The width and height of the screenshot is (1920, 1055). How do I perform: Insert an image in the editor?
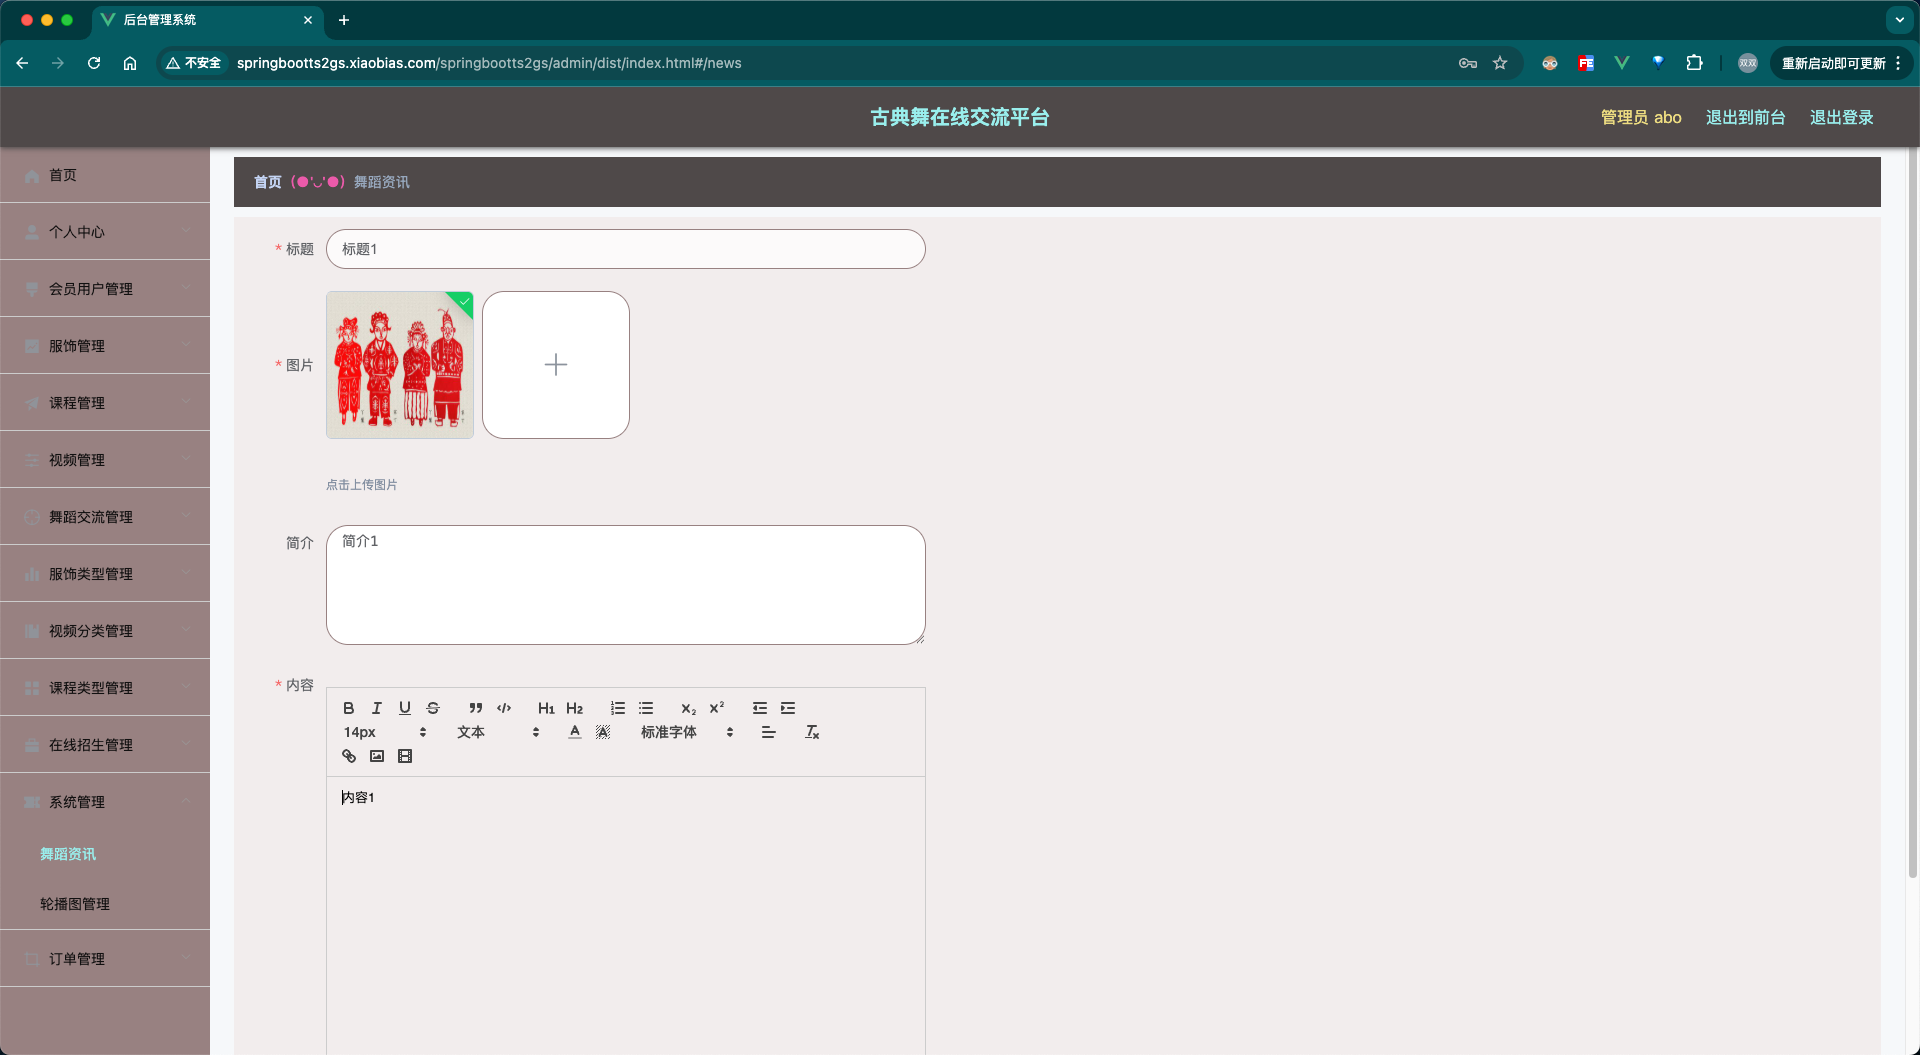click(x=377, y=756)
